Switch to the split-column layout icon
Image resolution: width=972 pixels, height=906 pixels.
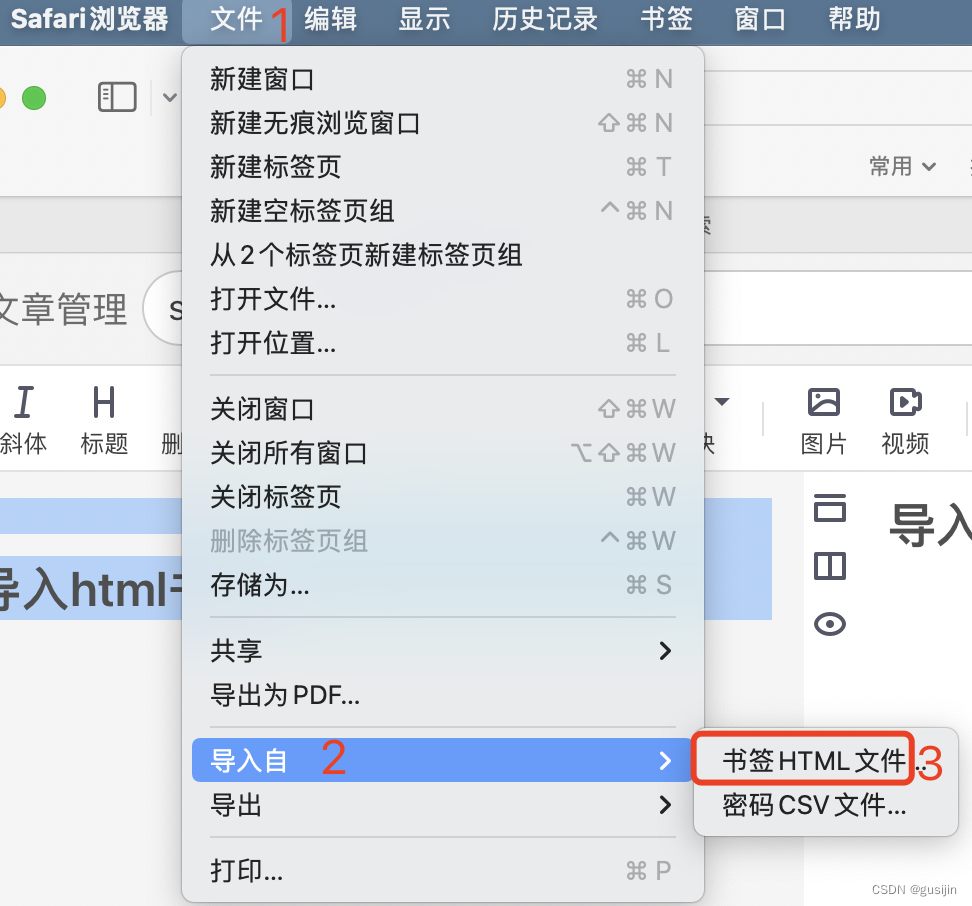pyautogui.click(x=829, y=566)
